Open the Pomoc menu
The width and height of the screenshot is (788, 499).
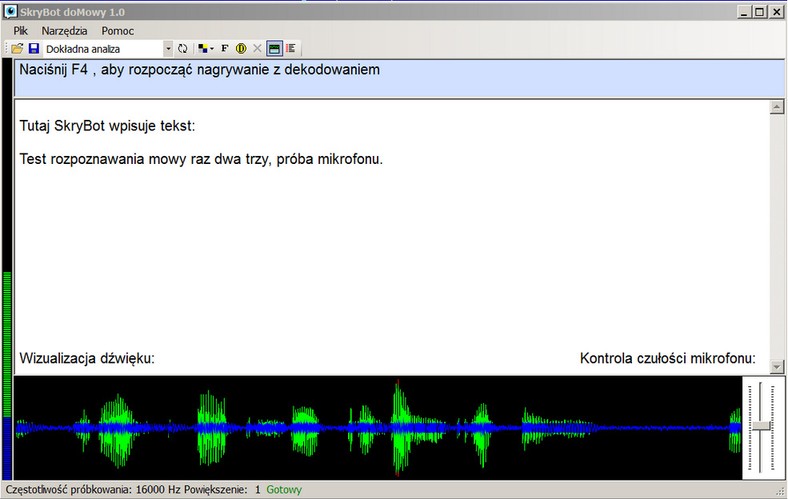pyautogui.click(x=118, y=31)
